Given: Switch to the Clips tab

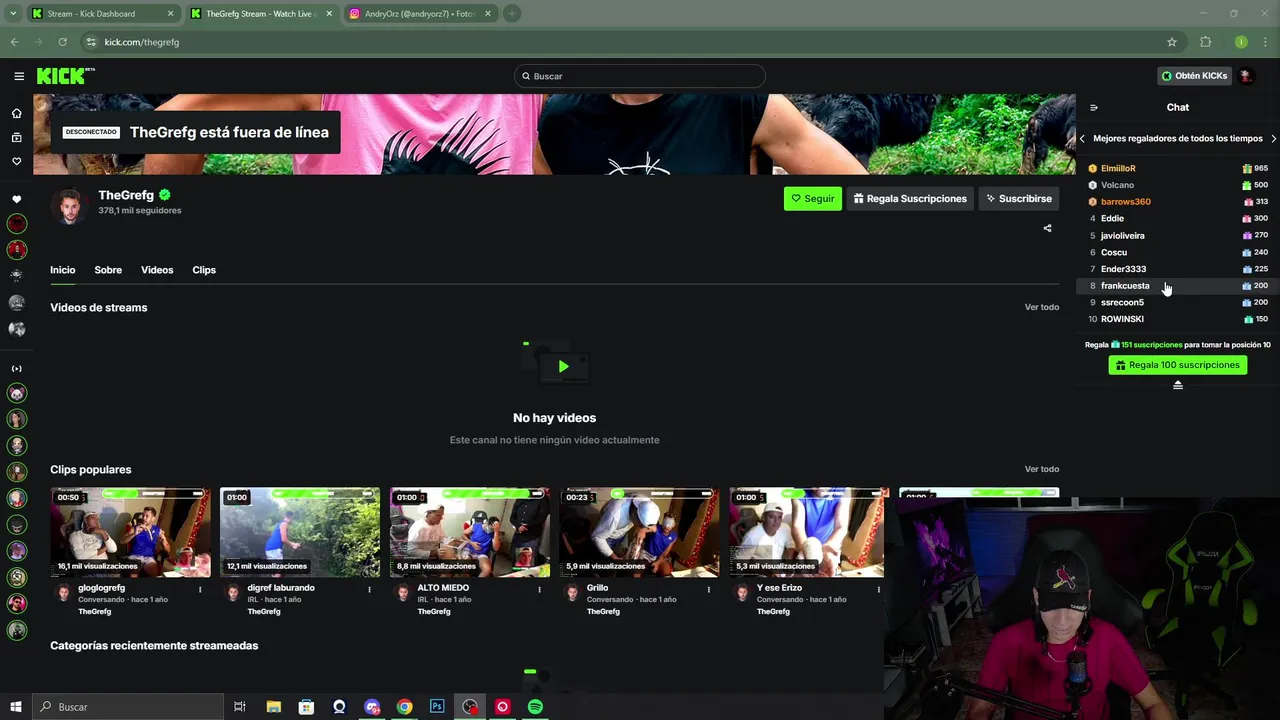Looking at the screenshot, I should 204,270.
